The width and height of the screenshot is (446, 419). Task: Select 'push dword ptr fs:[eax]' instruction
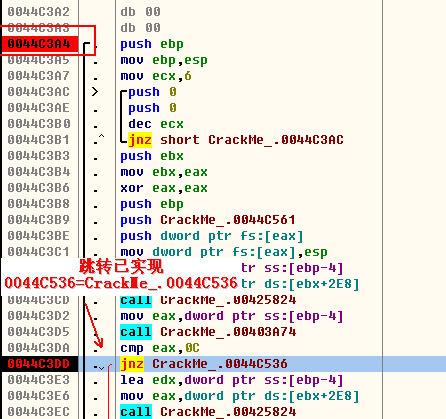pos(212,236)
